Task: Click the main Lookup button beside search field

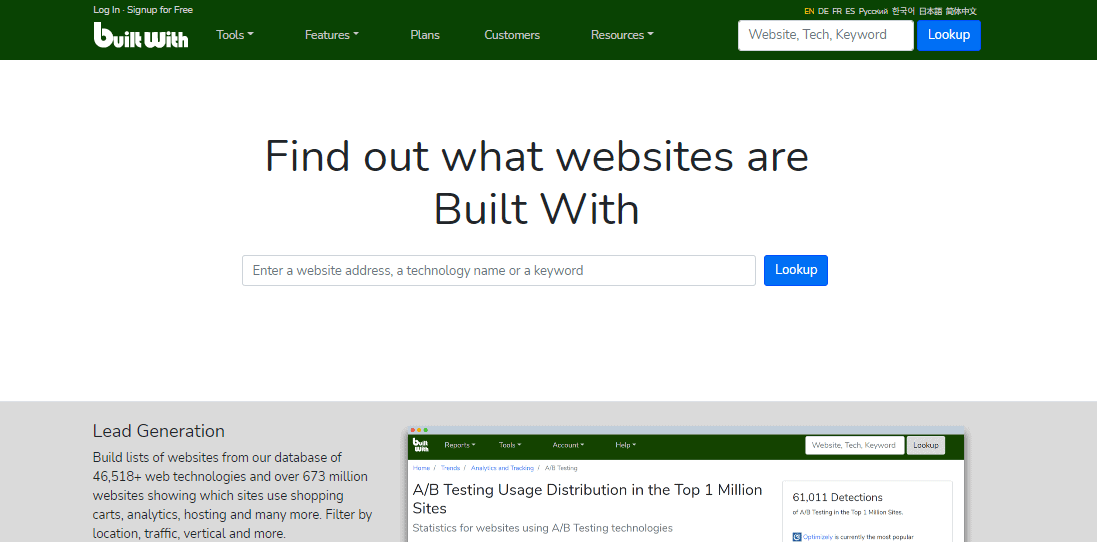Action: (795, 271)
